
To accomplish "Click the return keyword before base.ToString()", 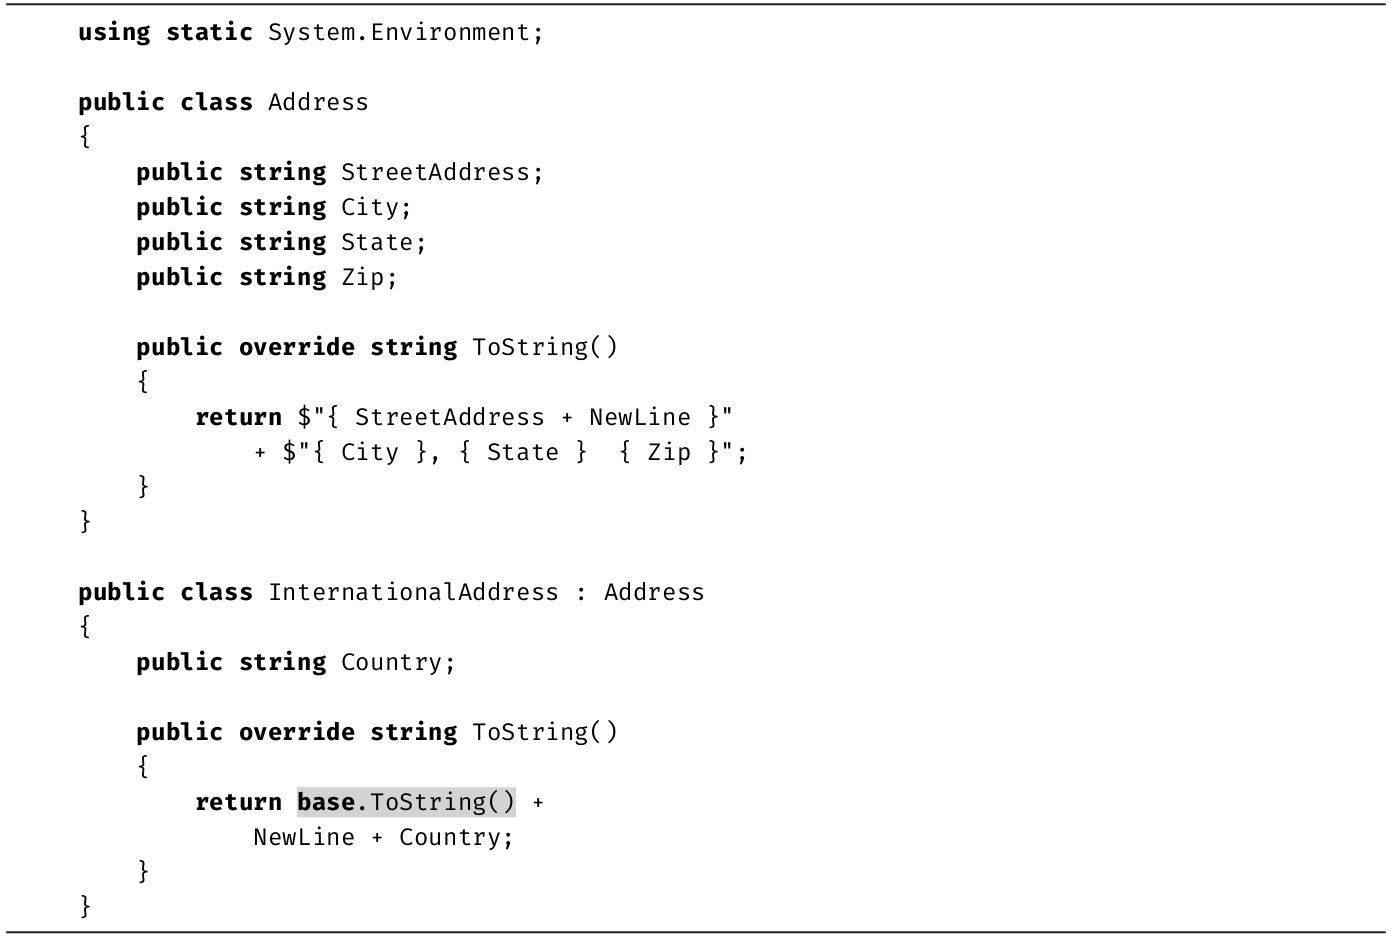I will pyautogui.click(x=238, y=802).
